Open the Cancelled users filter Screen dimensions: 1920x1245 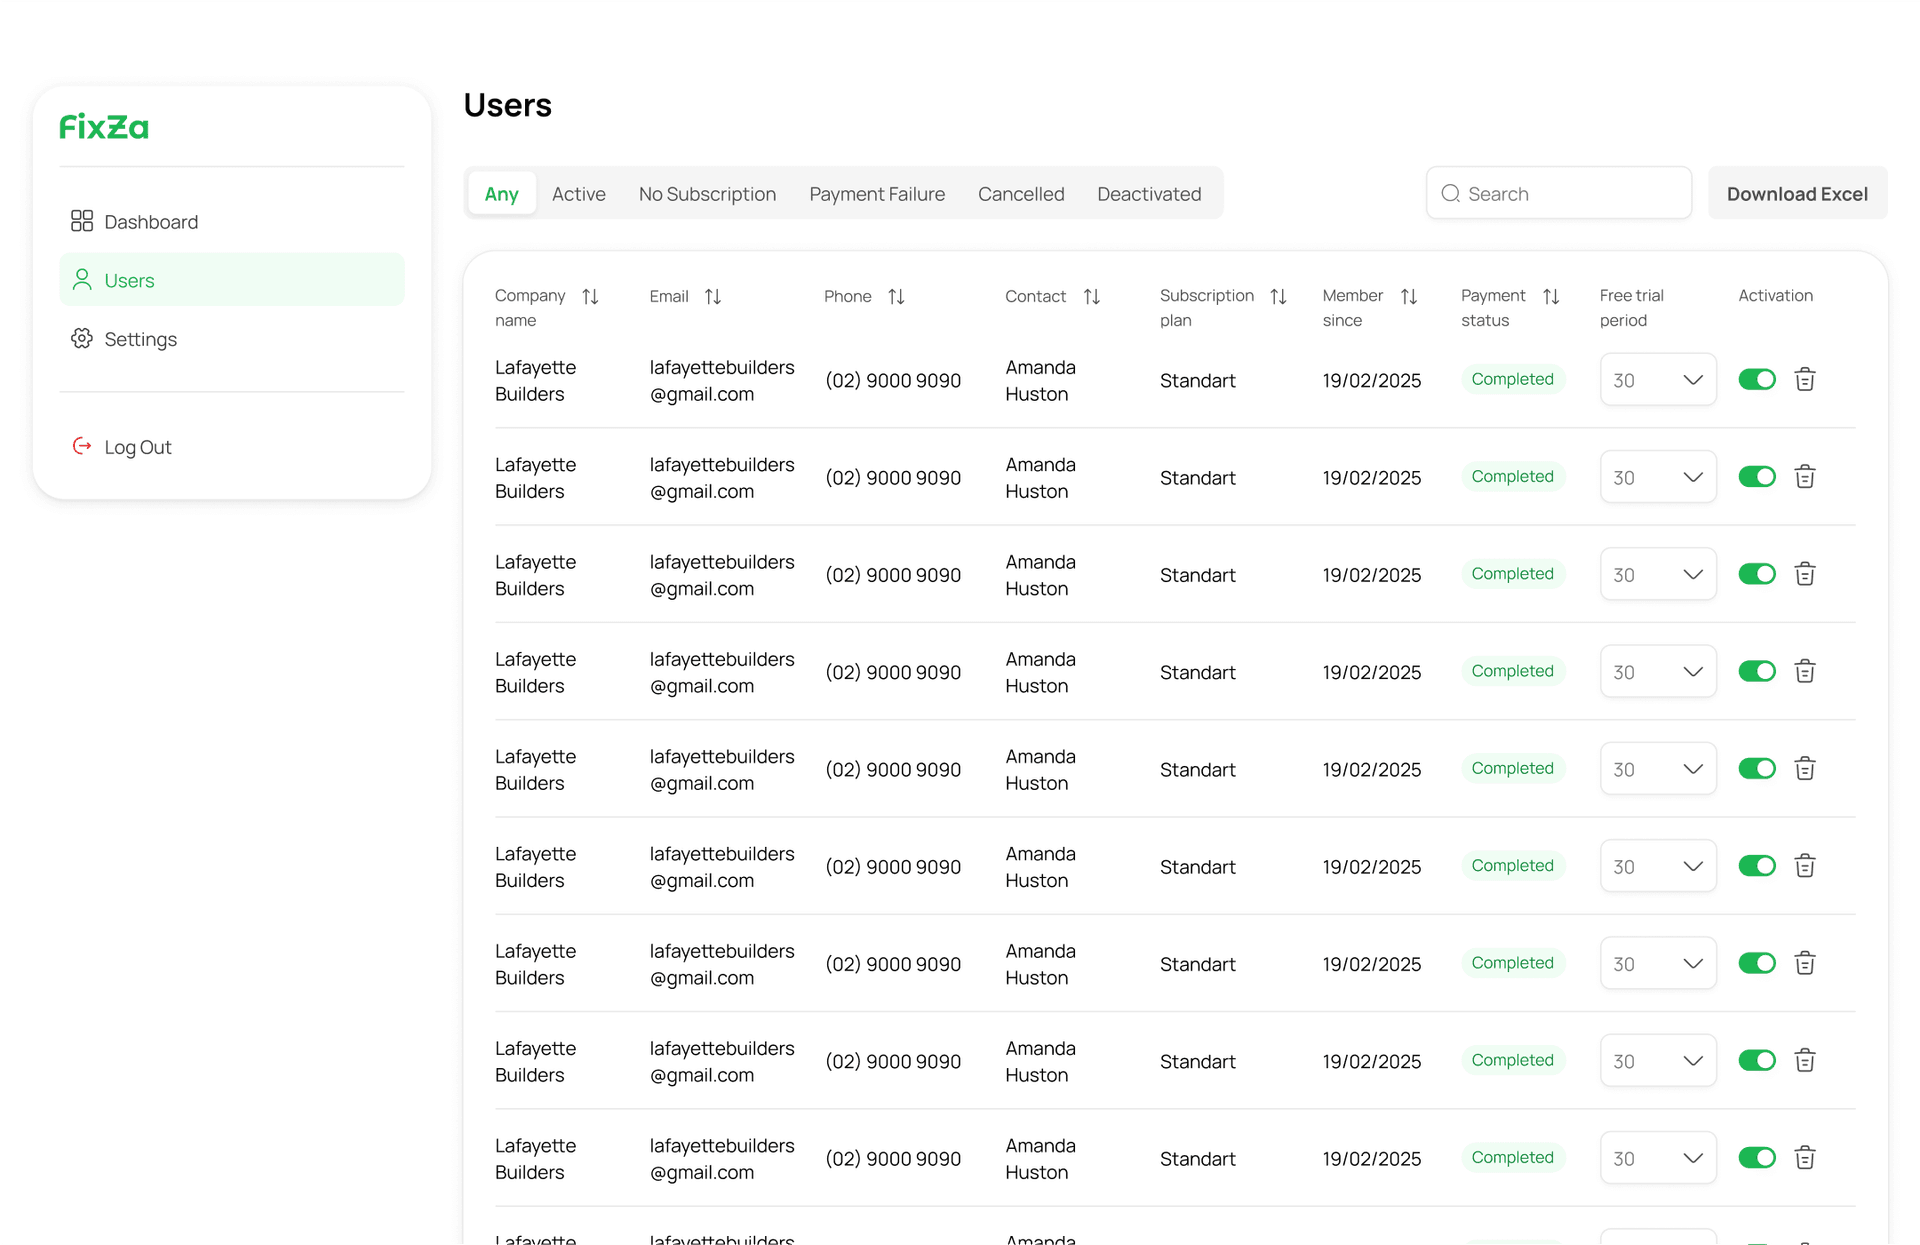1021,193
